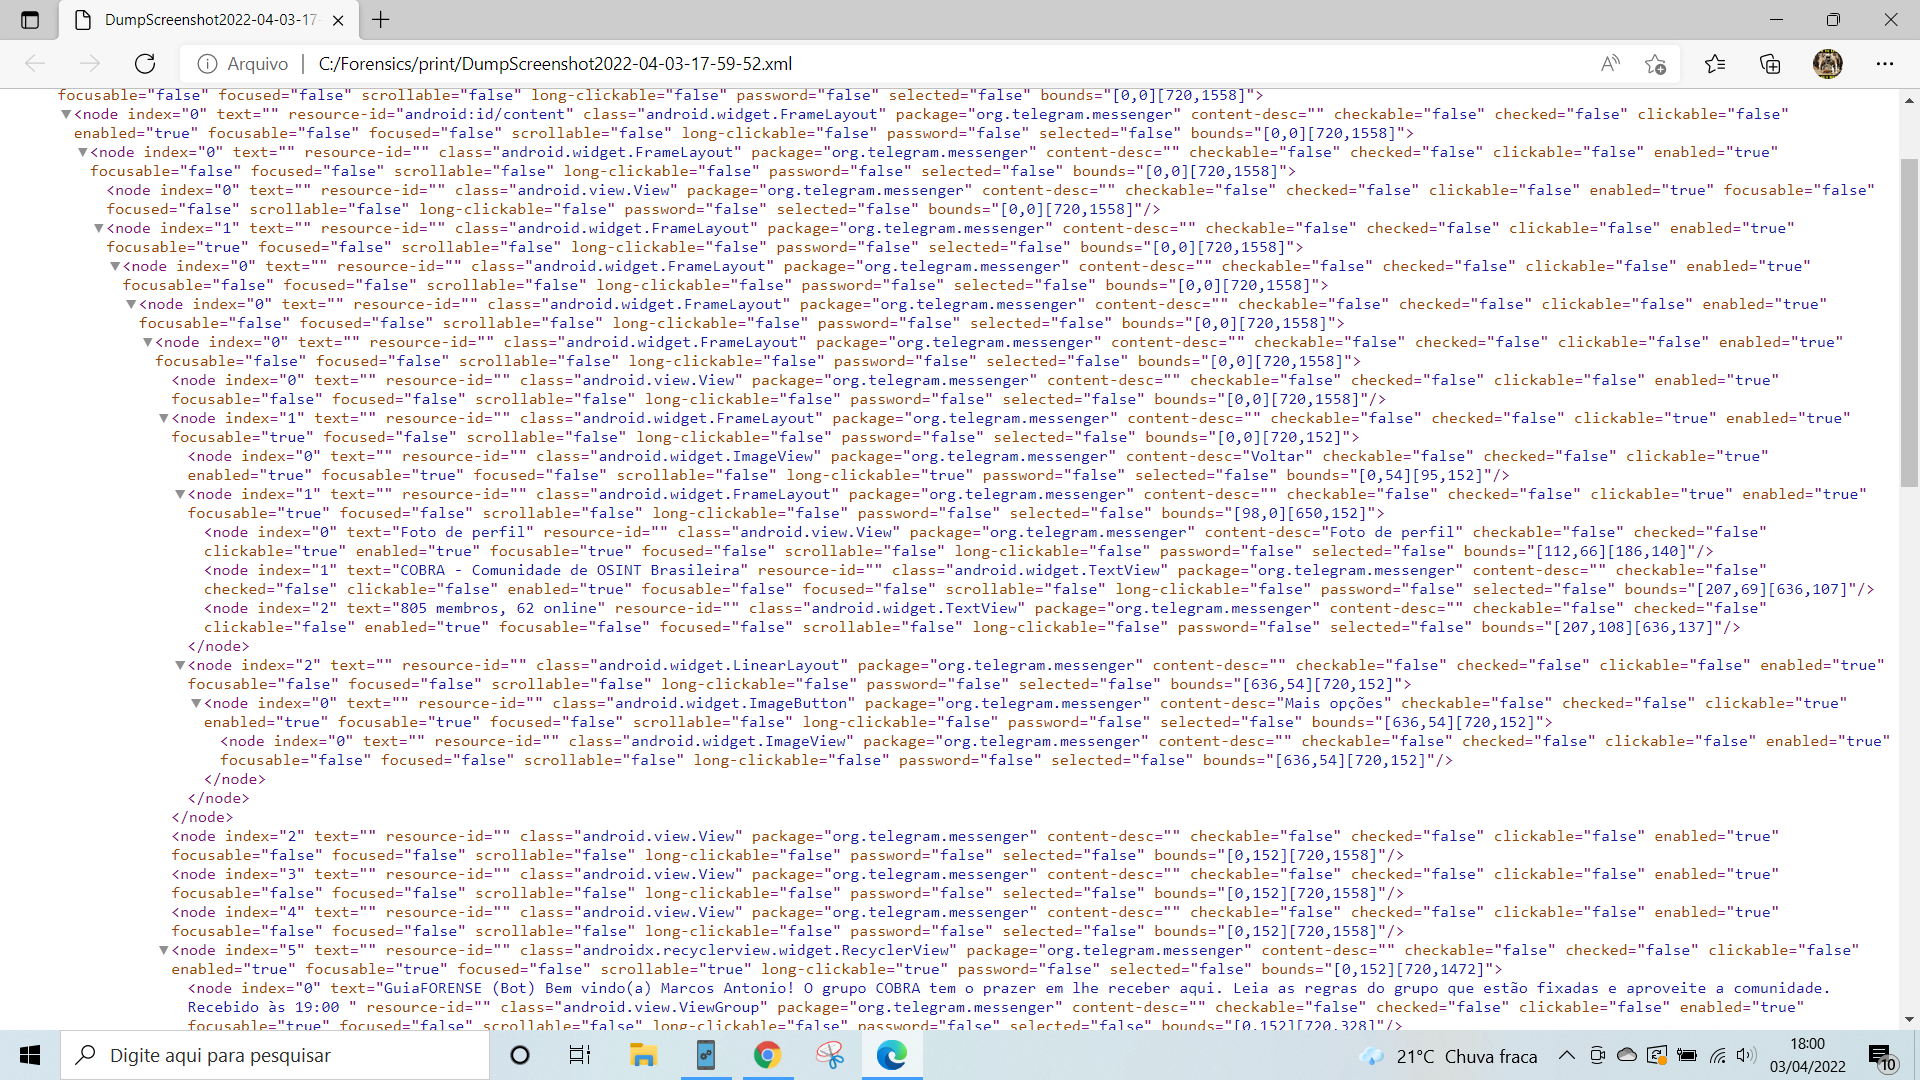Open a new browser tab
The height and width of the screenshot is (1080, 1920).
(381, 20)
